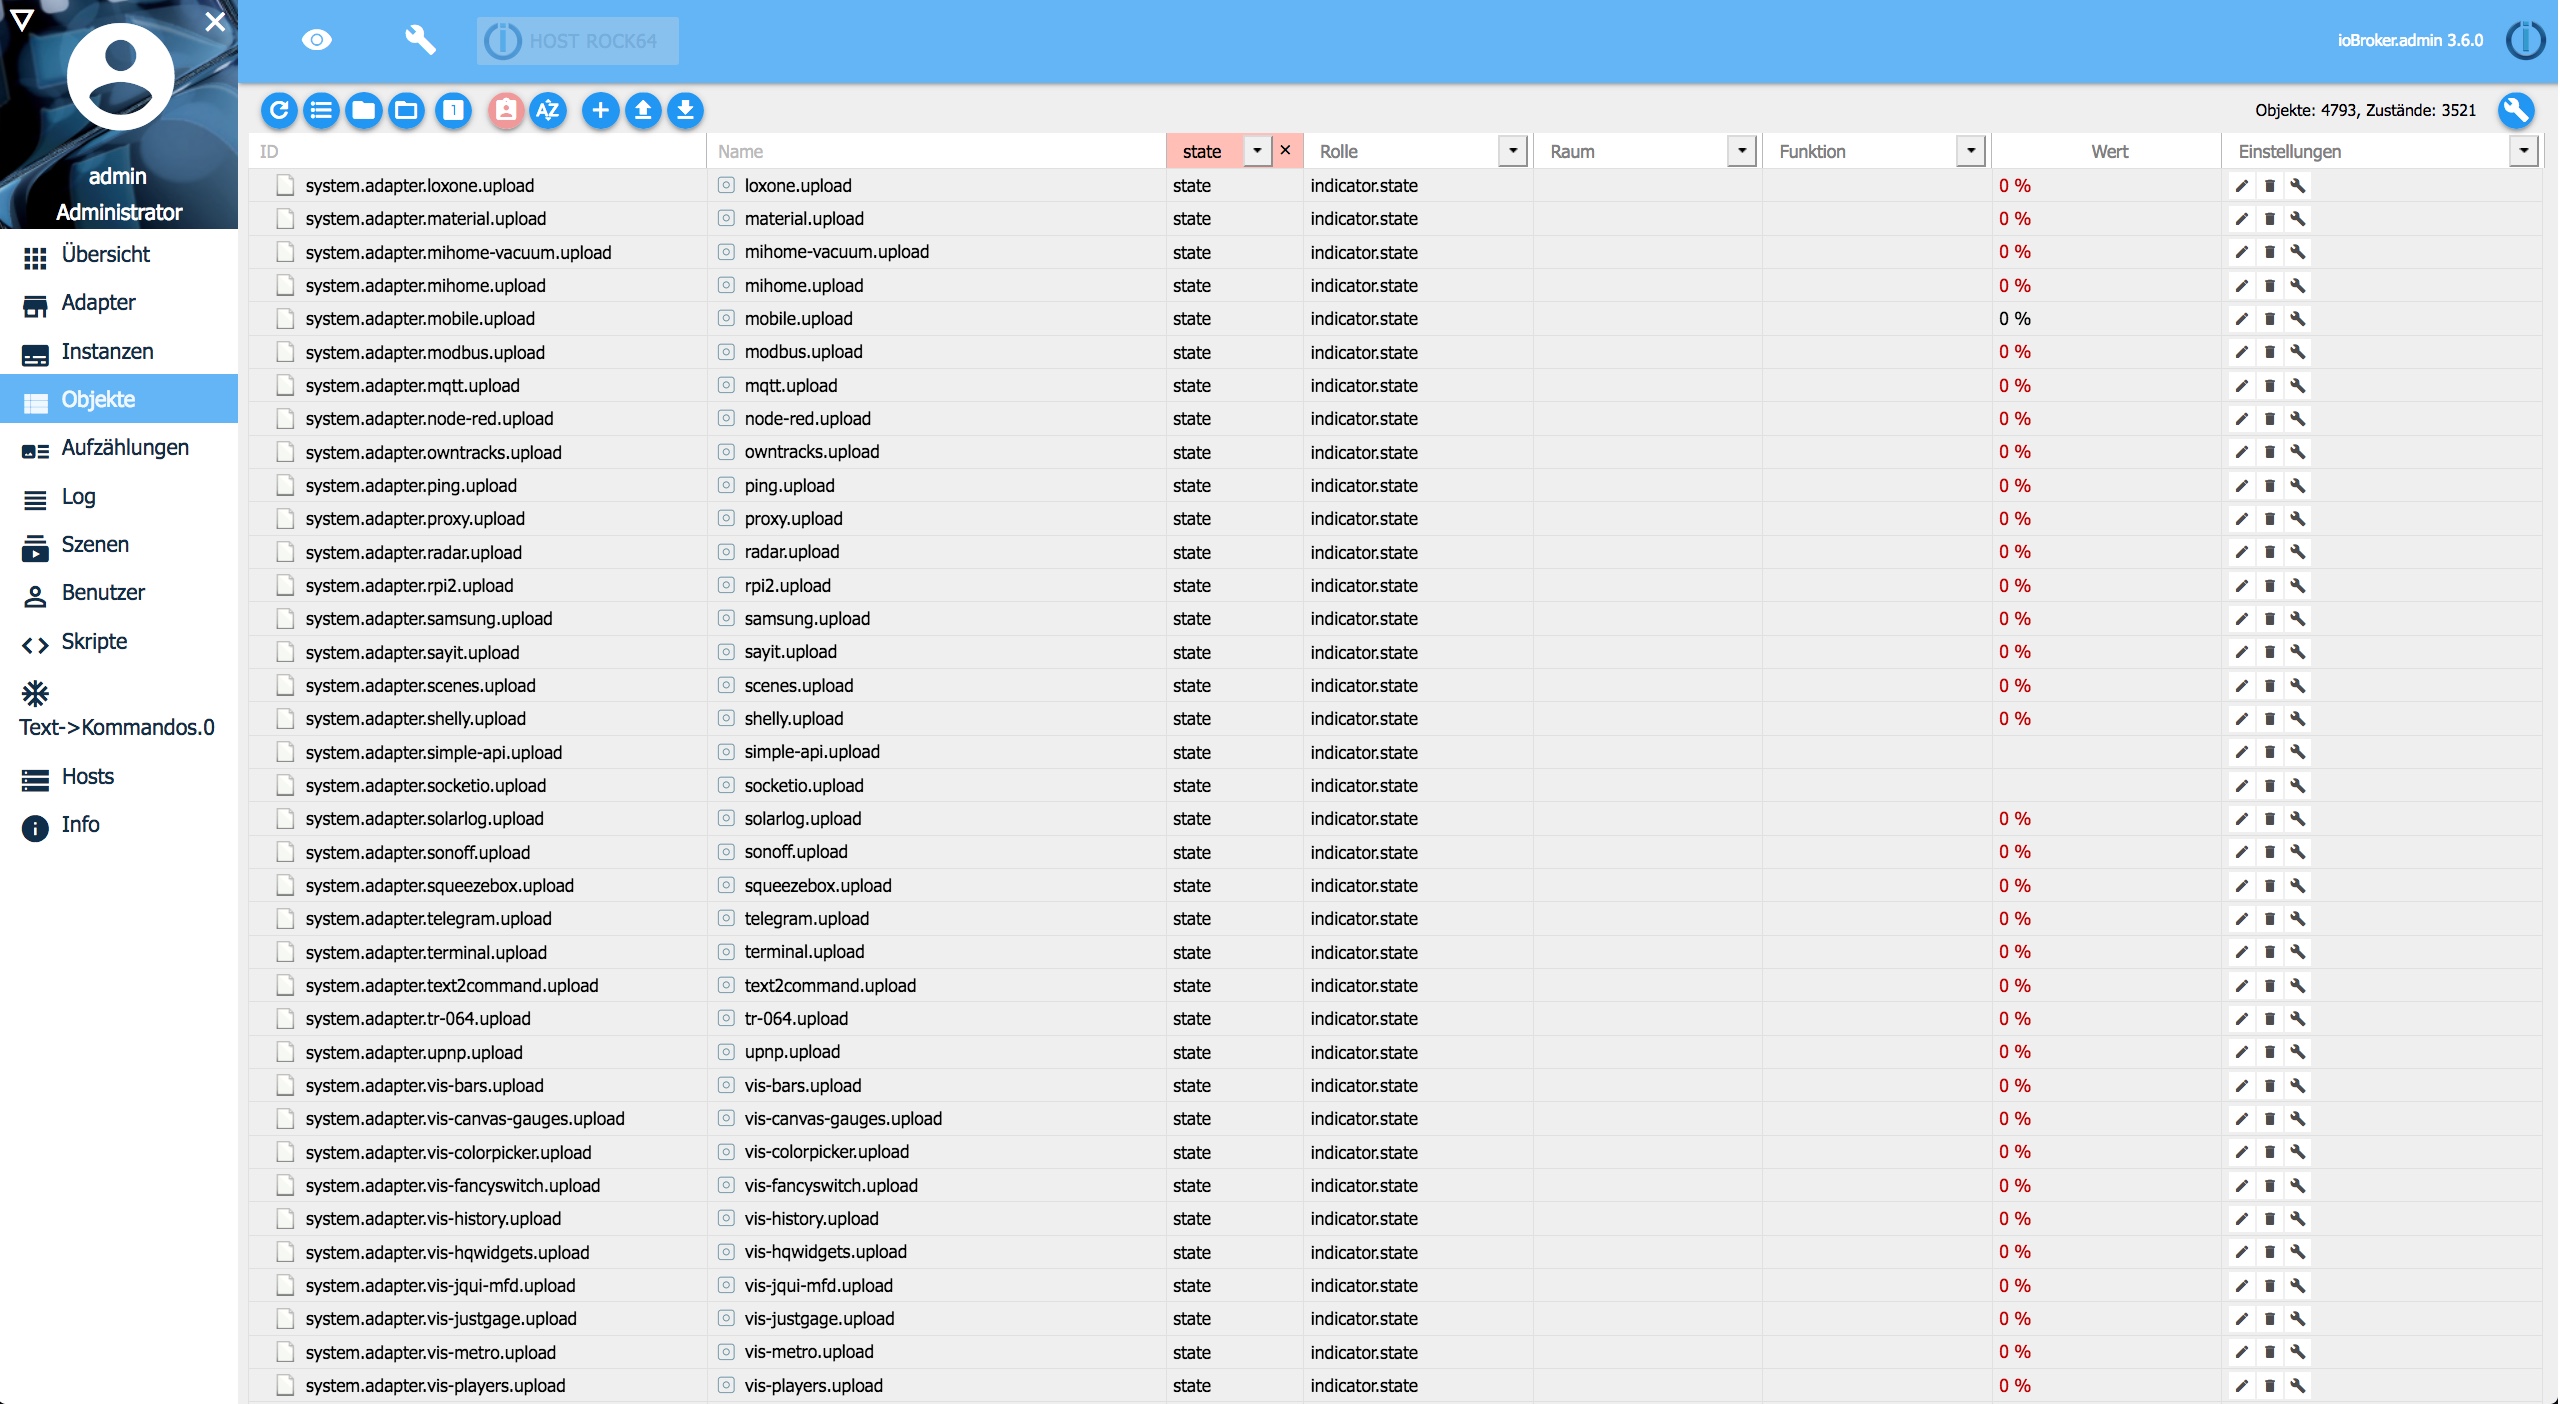Click the download objects arrow button
Viewport: 2560px width, 1404px height.
click(686, 110)
